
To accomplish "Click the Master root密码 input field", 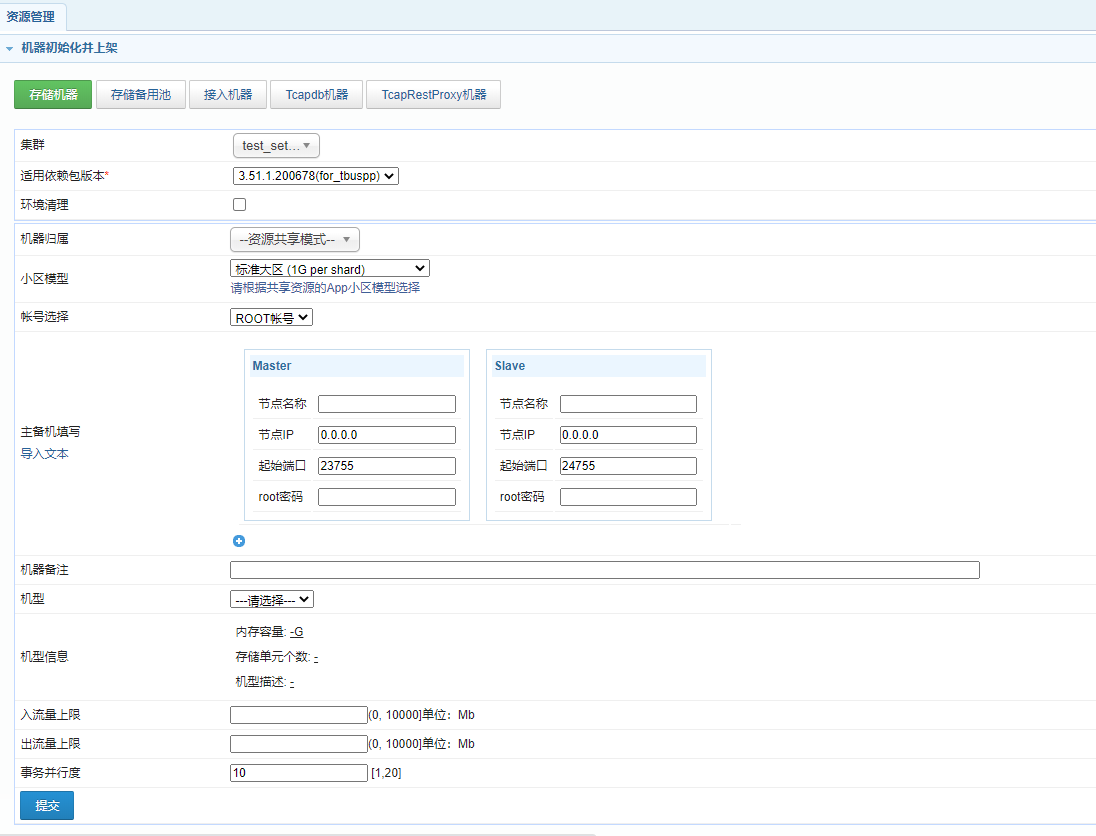I will 387,497.
